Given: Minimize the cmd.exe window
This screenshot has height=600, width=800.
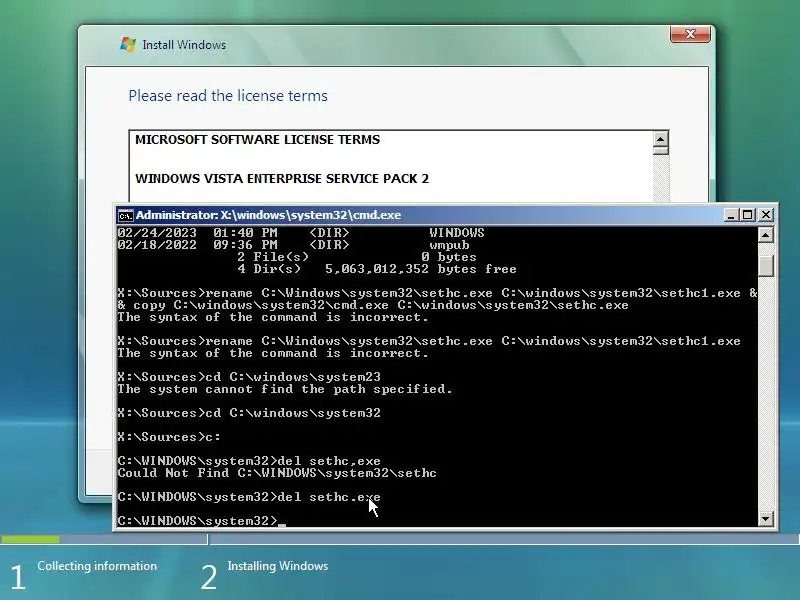Looking at the screenshot, I should pos(731,215).
